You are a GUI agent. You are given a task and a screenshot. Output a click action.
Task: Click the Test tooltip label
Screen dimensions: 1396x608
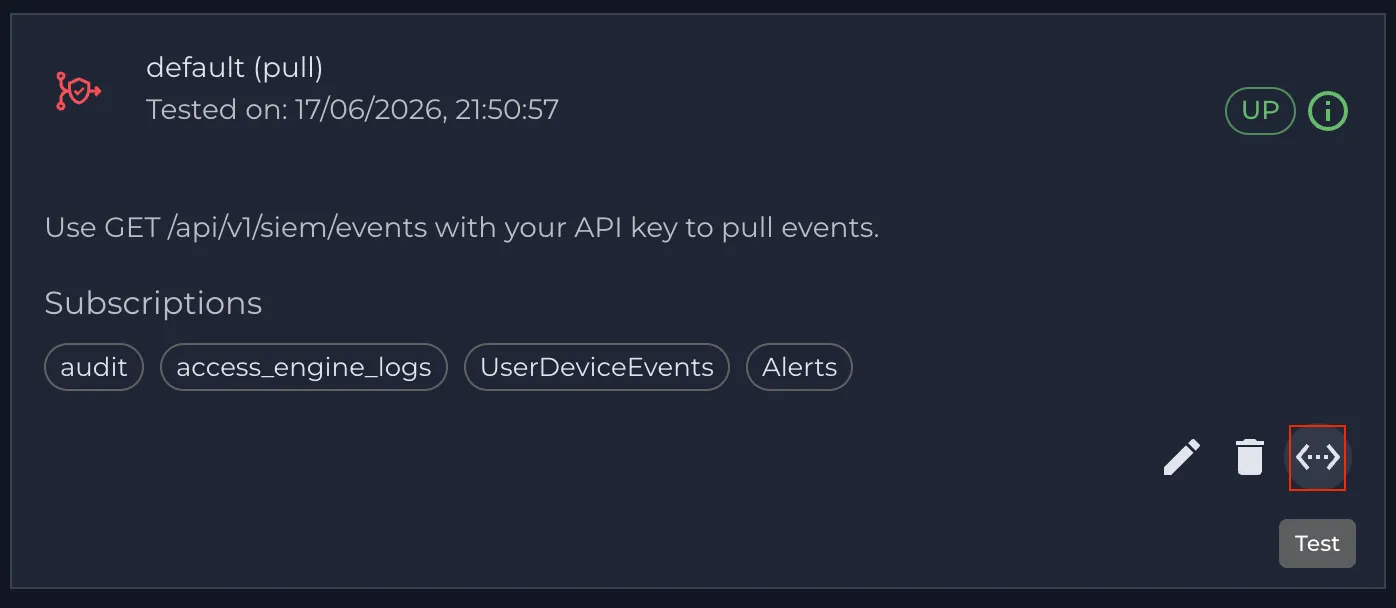coord(1317,543)
